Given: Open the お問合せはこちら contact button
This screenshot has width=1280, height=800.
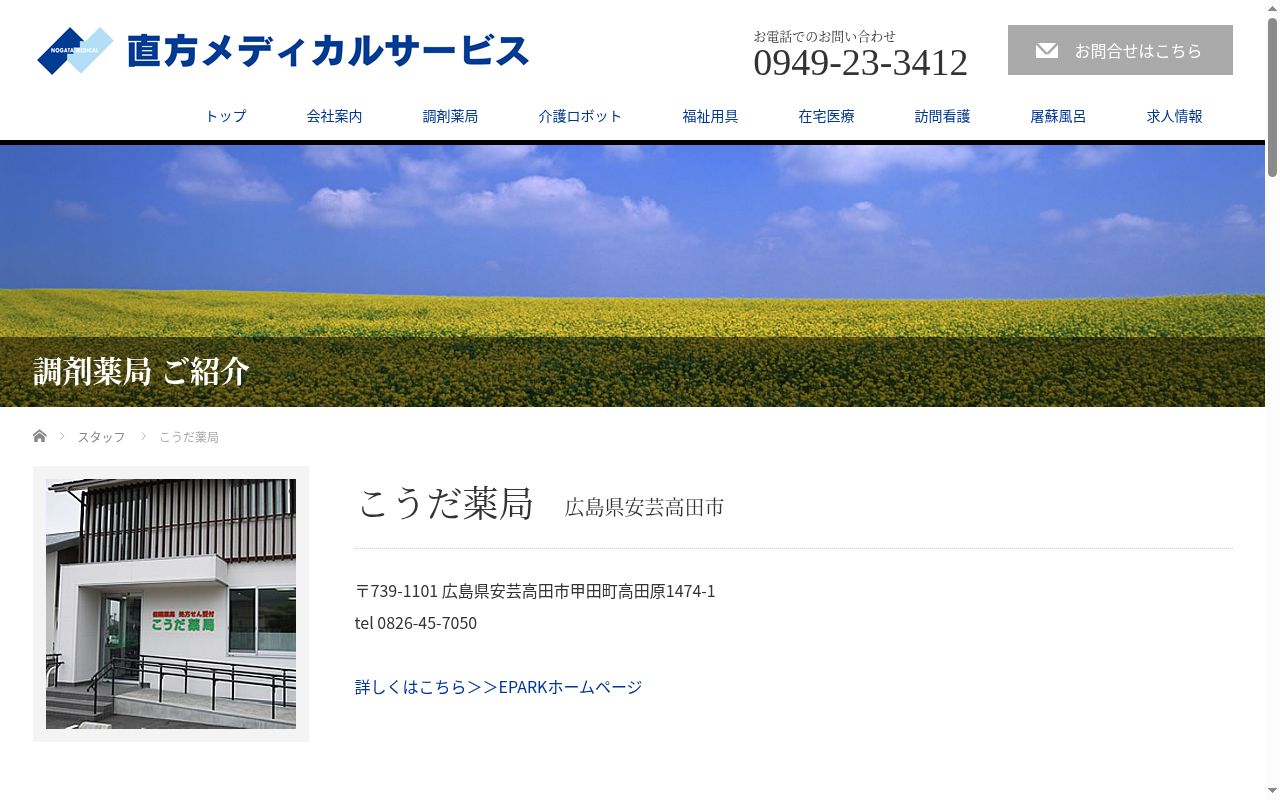Looking at the screenshot, I should [1120, 50].
